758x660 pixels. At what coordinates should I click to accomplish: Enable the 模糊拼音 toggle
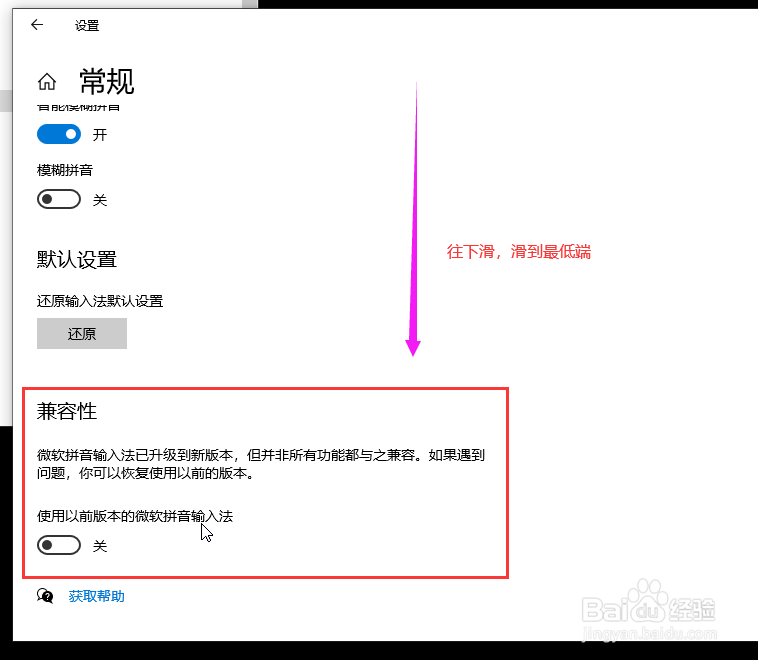point(59,199)
